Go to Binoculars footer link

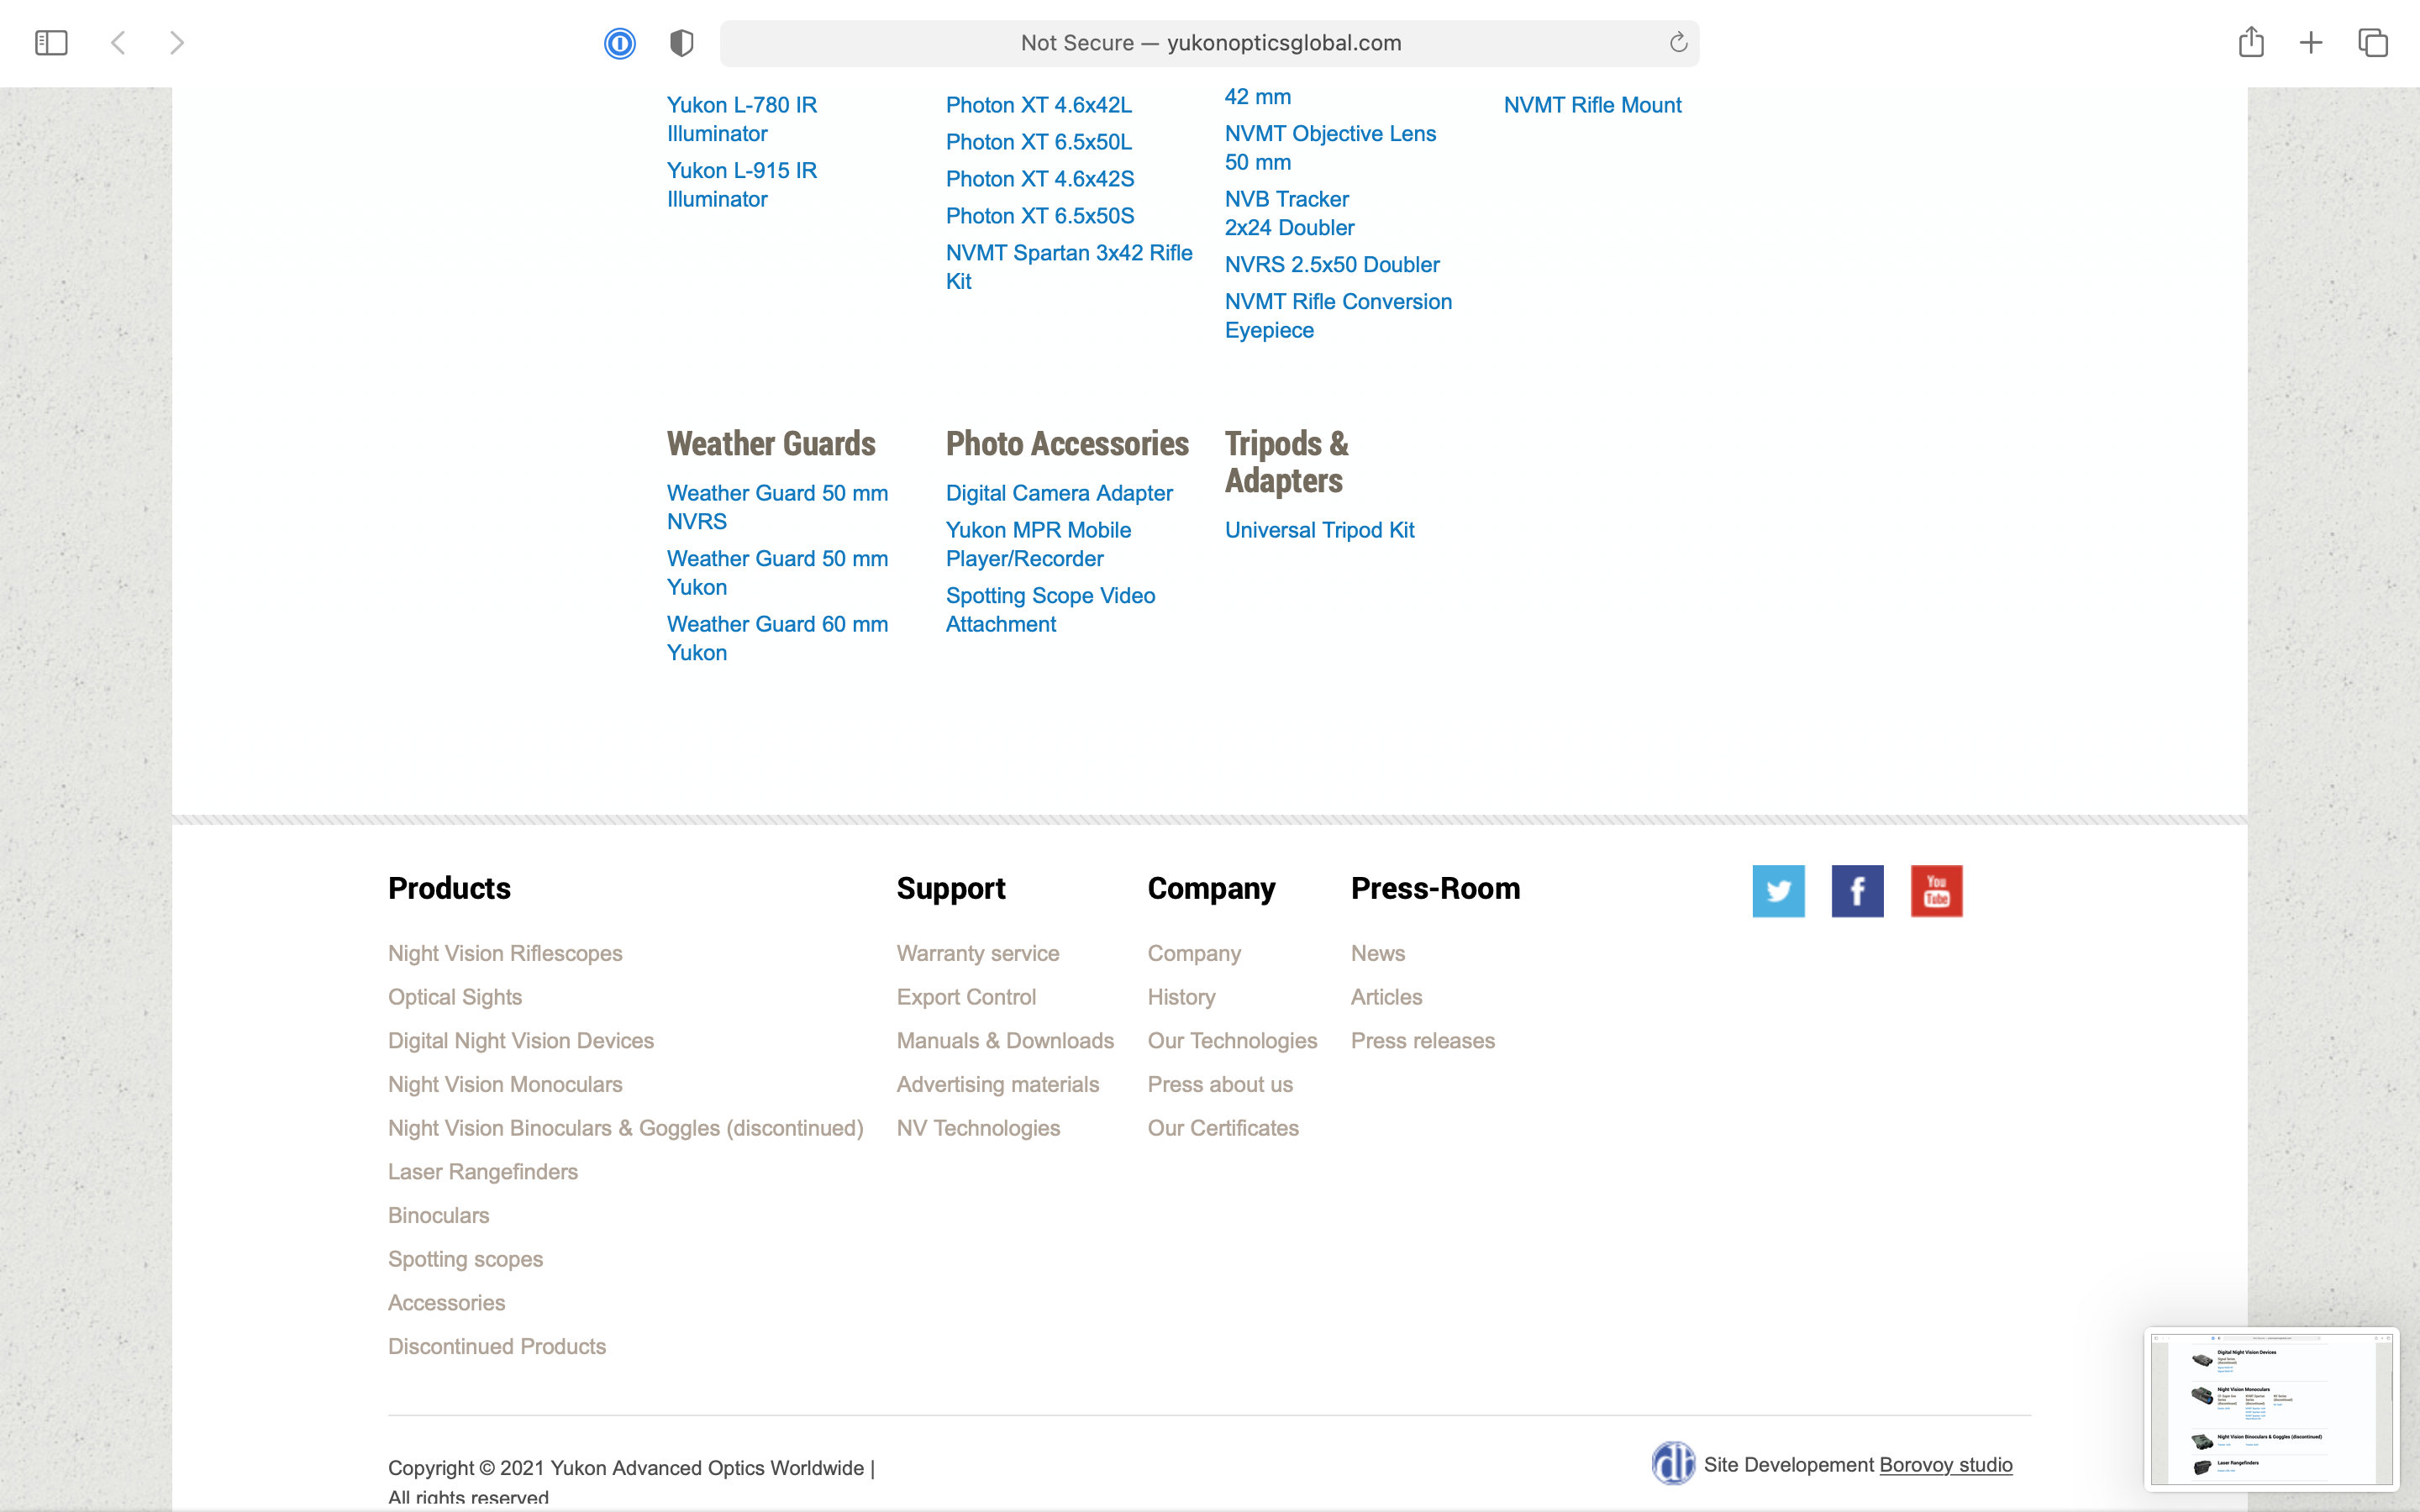click(x=439, y=1215)
